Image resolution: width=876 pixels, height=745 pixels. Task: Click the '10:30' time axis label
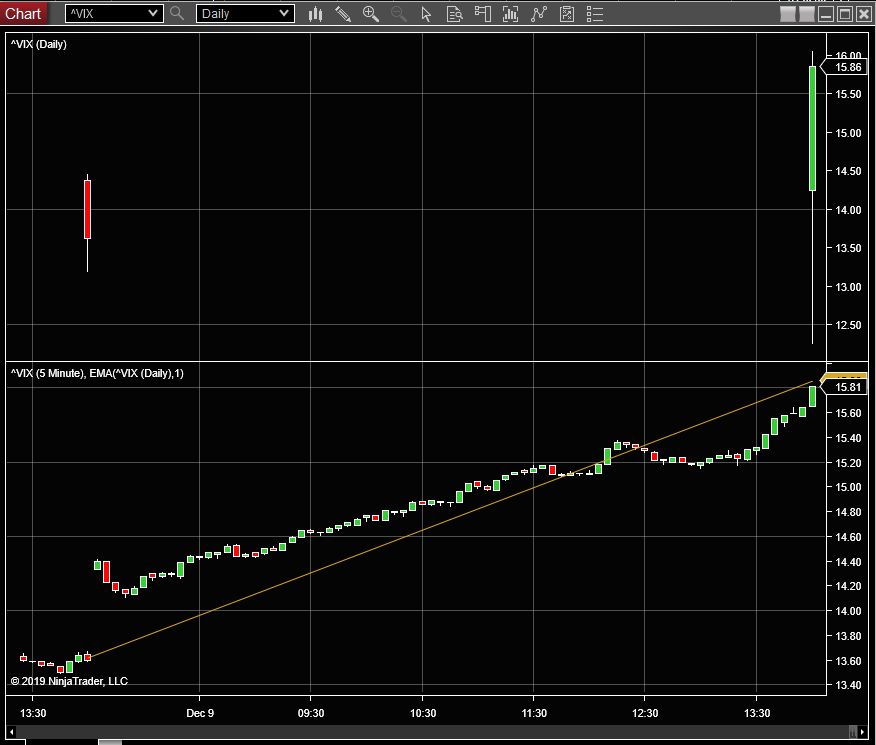423,713
